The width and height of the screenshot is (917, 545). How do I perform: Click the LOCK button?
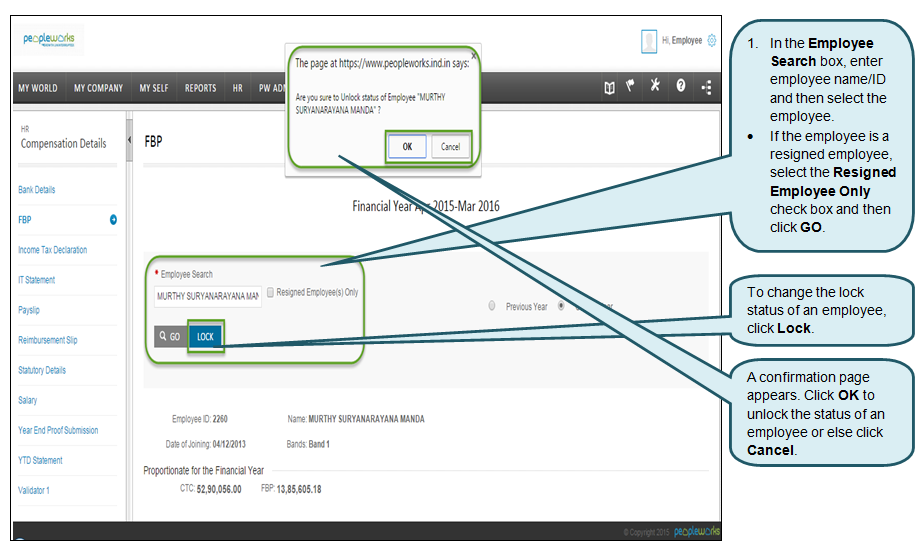click(205, 337)
